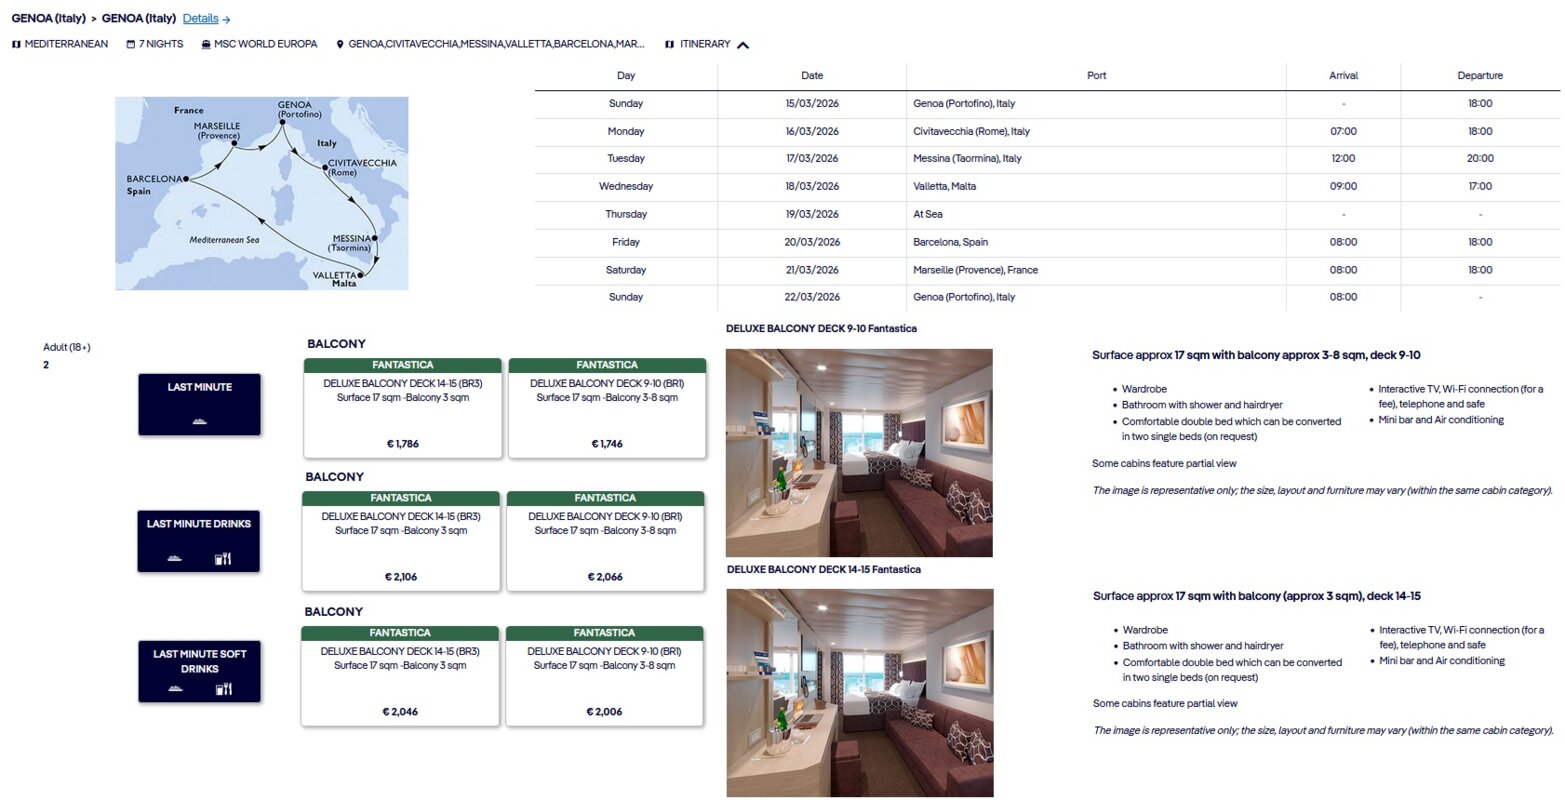Collapse the itinerary with the chevron arrow

[x=743, y=45]
